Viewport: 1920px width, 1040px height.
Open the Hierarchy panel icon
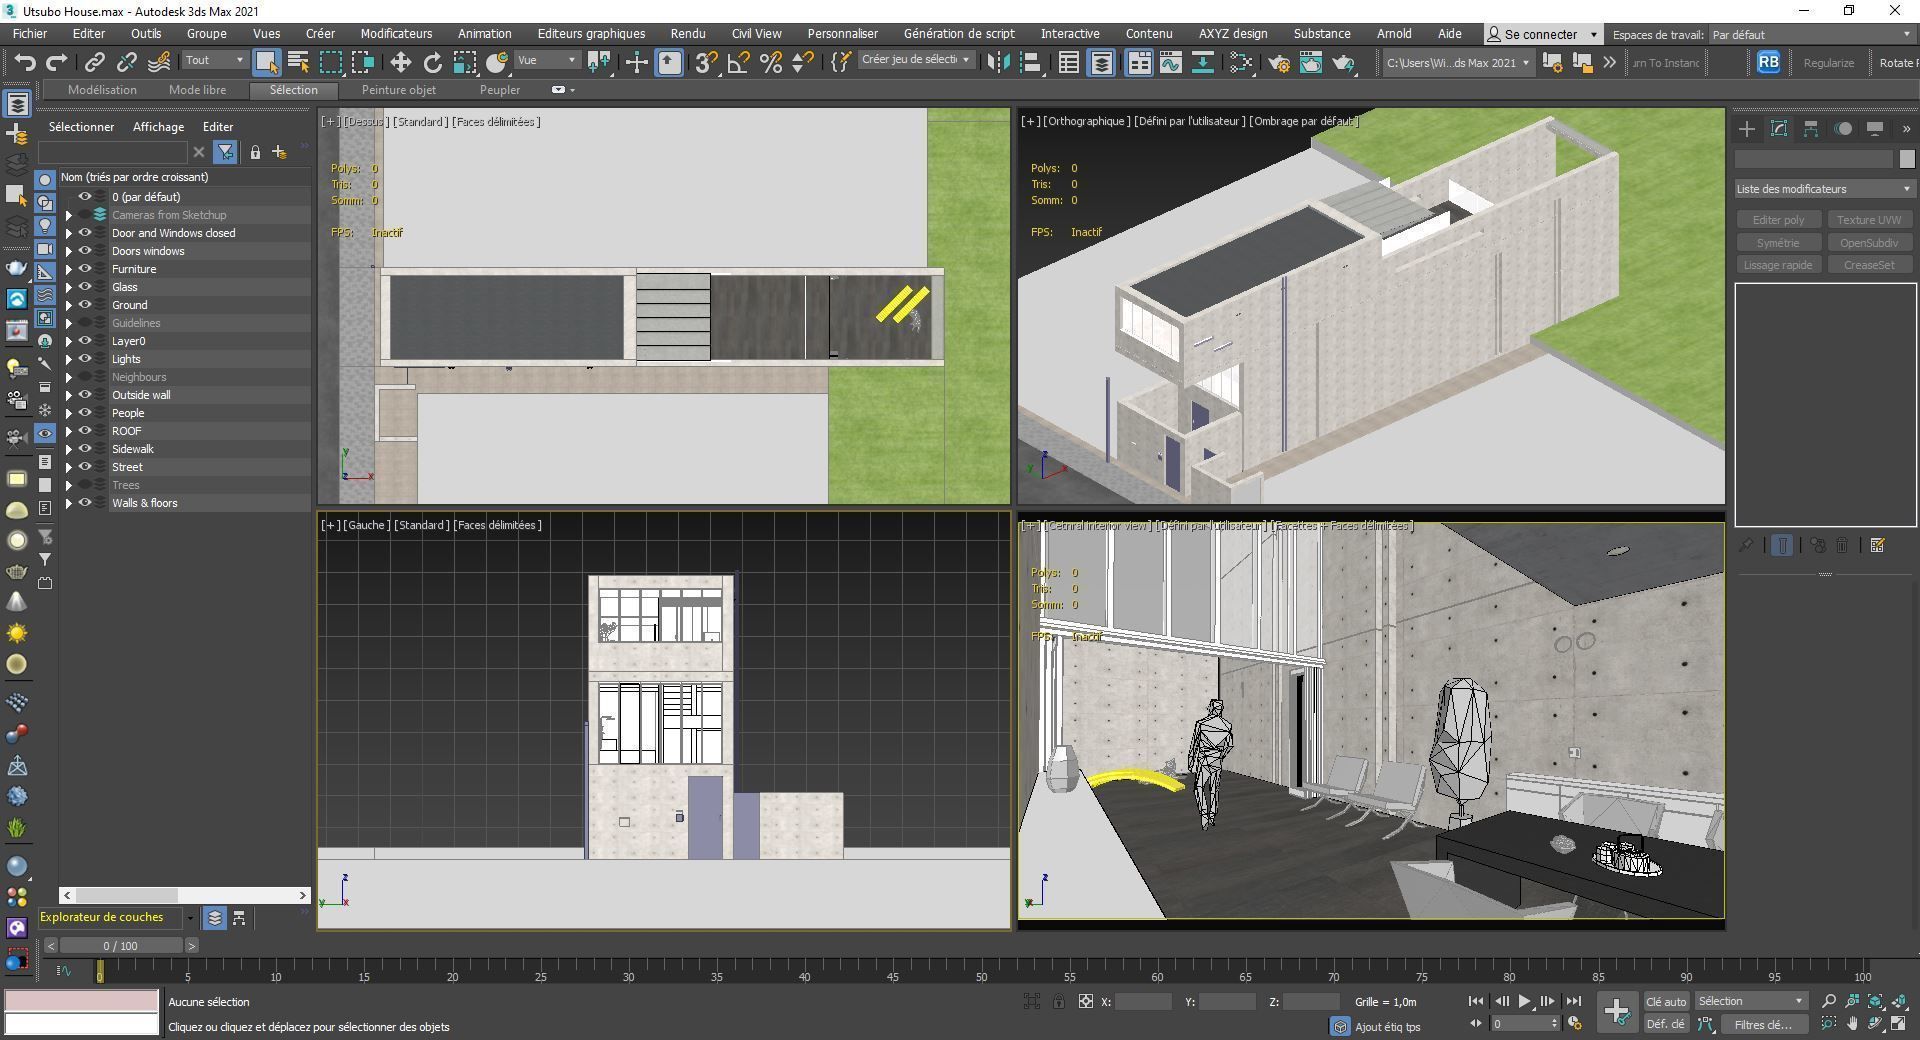pyautogui.click(x=1810, y=128)
